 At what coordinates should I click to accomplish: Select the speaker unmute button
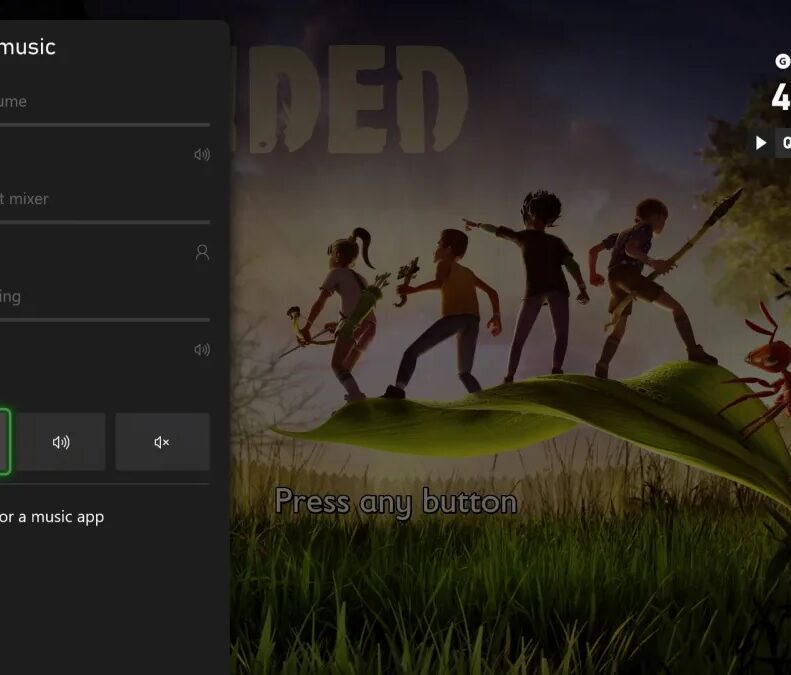click(61, 442)
